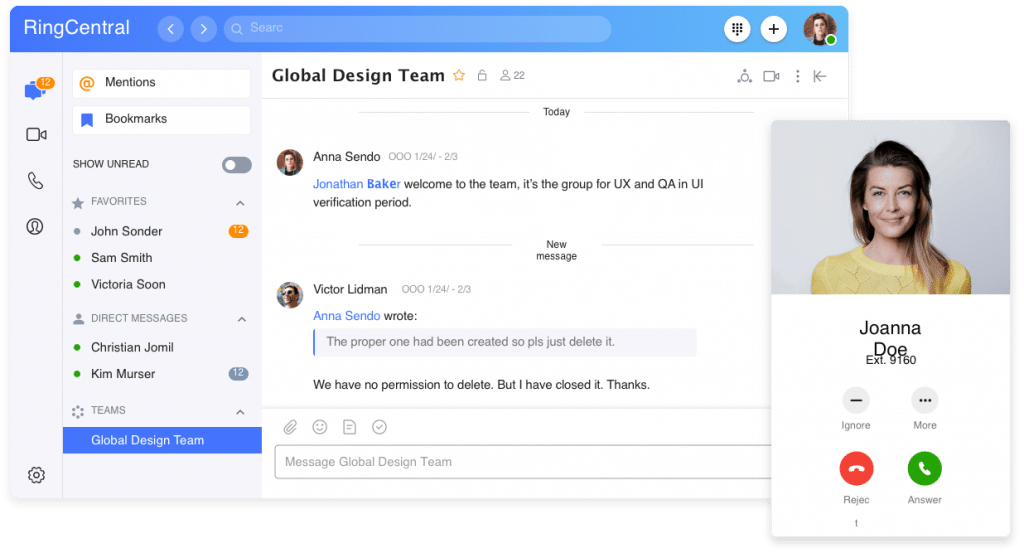Click the Jonathan Baker mention link

pyautogui.click(x=357, y=184)
